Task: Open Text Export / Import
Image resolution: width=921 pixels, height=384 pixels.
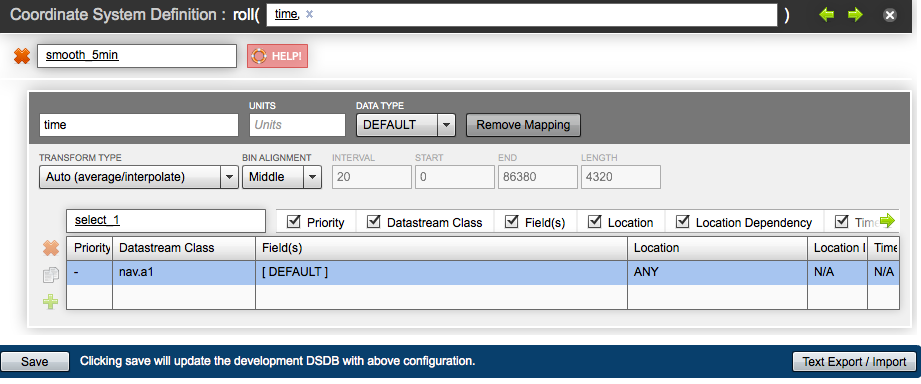Action: coord(854,362)
